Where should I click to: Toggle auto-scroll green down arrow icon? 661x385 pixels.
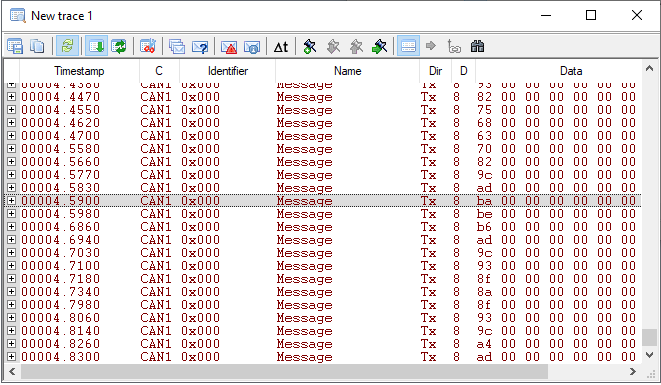click(x=96, y=46)
